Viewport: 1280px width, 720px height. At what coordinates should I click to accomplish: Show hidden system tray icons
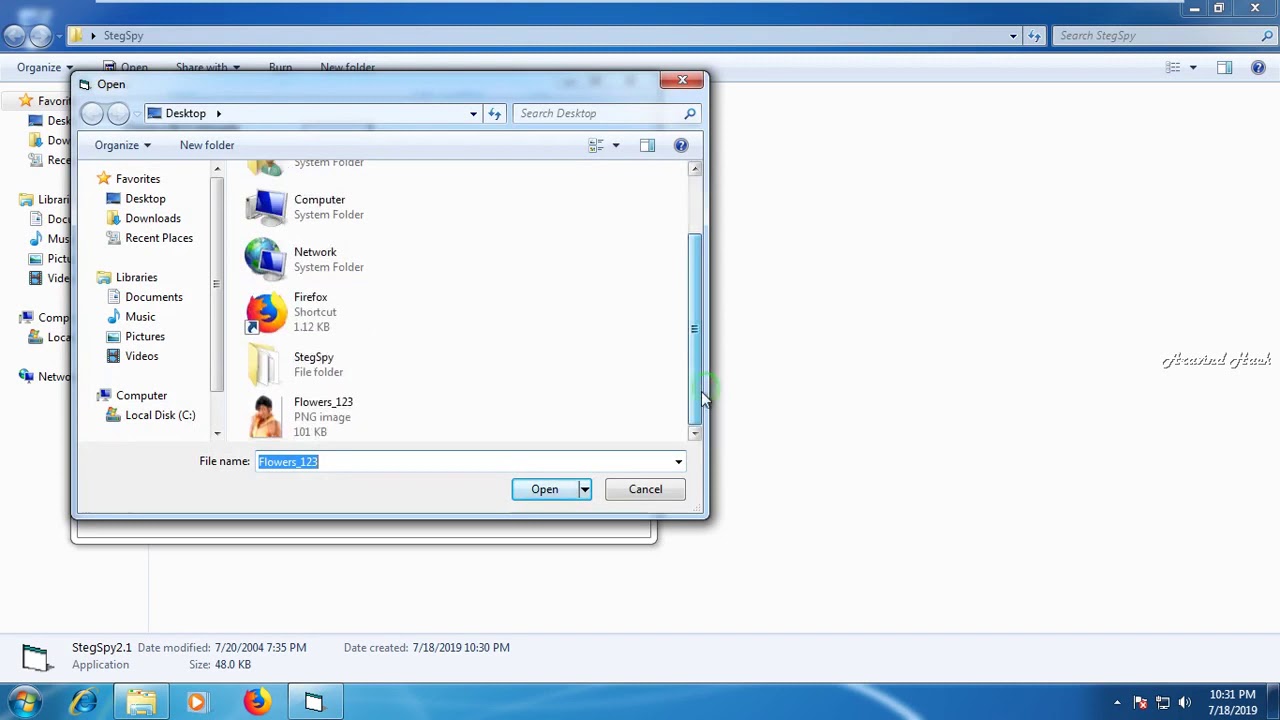(x=1117, y=702)
